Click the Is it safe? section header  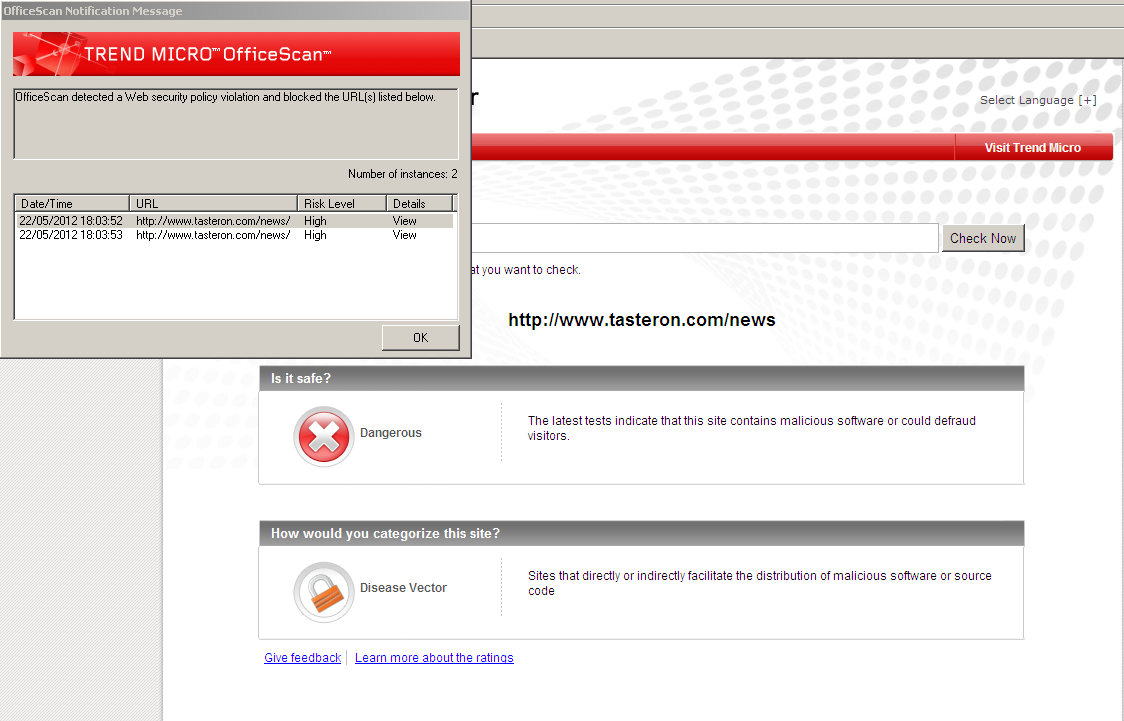tap(642, 378)
